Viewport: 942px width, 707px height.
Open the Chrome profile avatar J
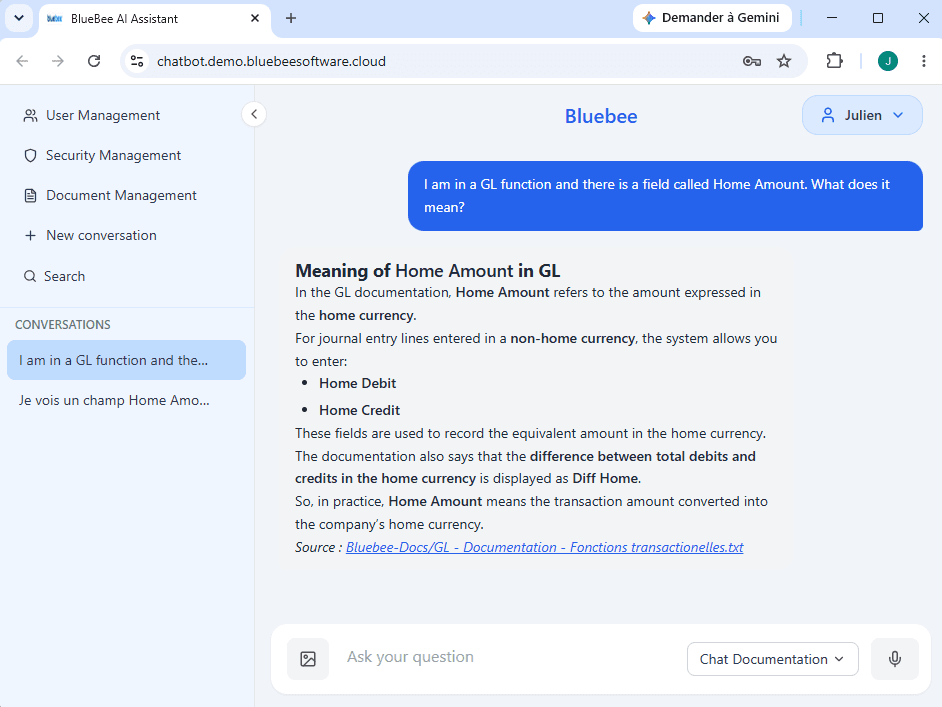(887, 61)
